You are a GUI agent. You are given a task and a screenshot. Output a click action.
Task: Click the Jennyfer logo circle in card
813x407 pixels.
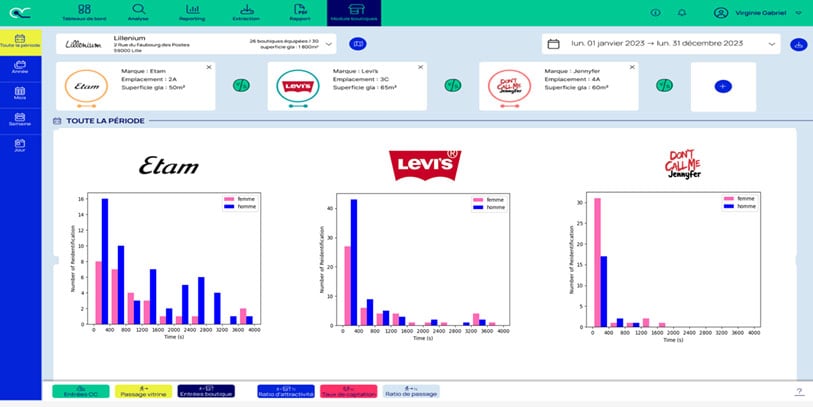pos(510,86)
